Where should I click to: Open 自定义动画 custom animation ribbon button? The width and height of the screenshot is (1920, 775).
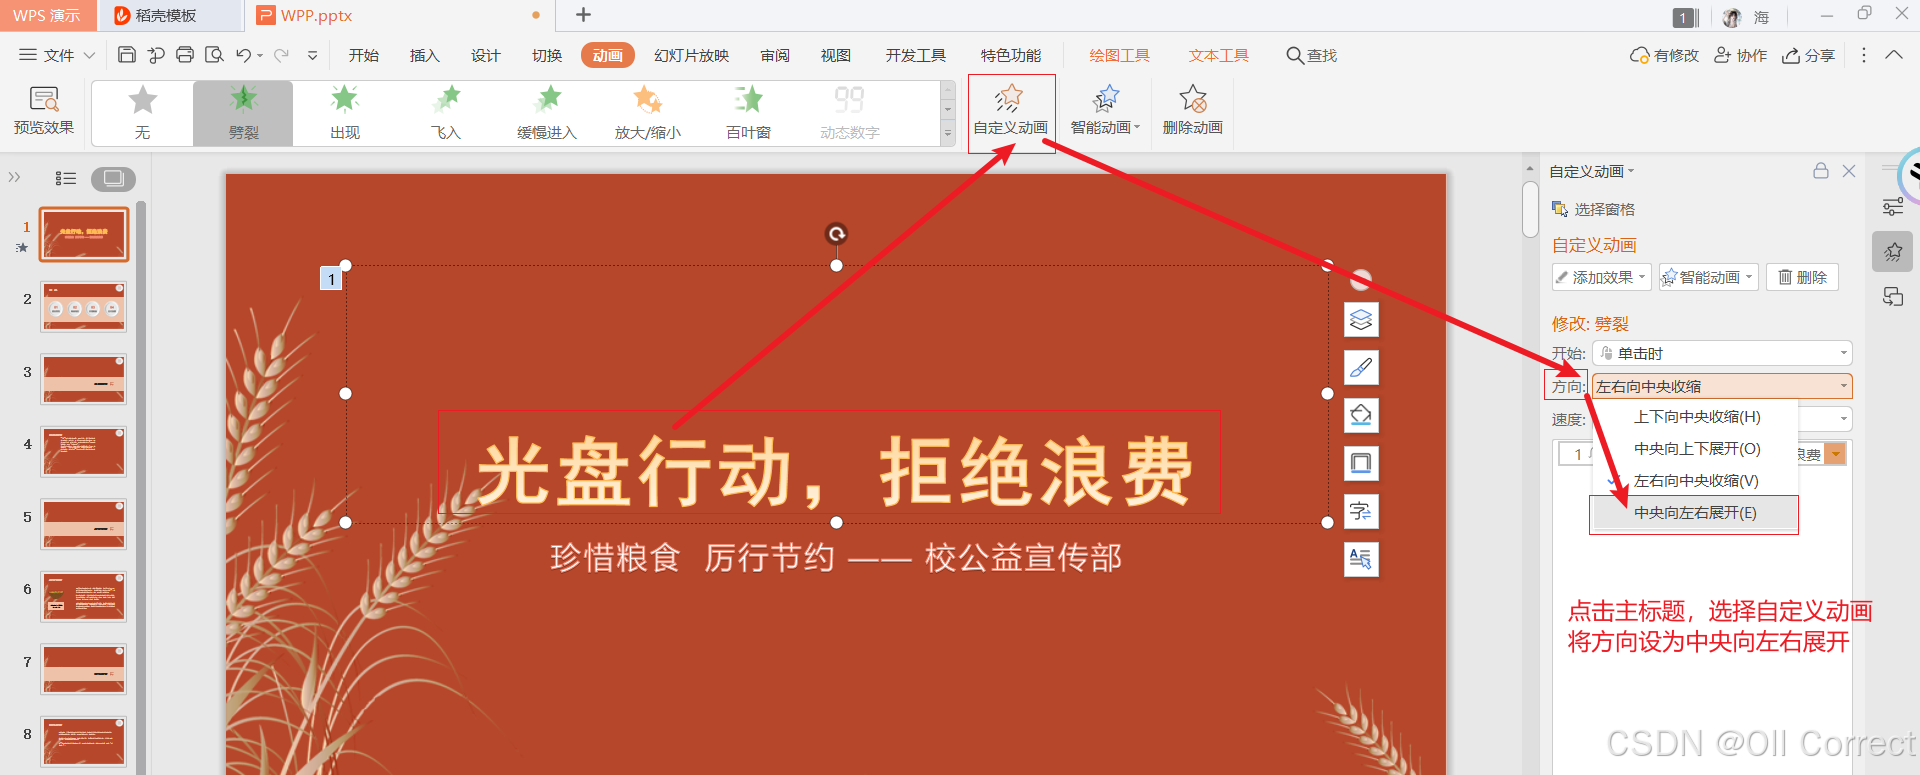1011,111
